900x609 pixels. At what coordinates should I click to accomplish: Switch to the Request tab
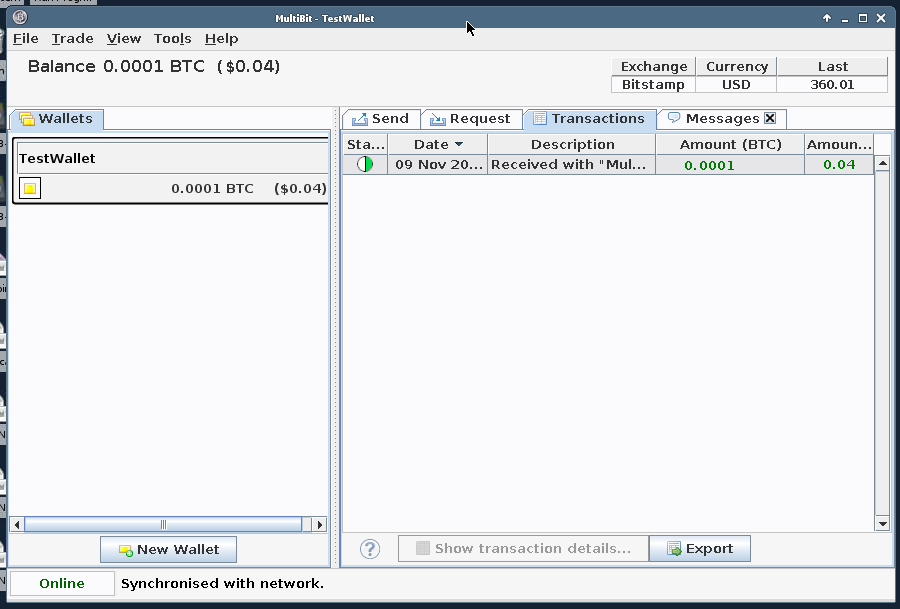[x=471, y=119]
